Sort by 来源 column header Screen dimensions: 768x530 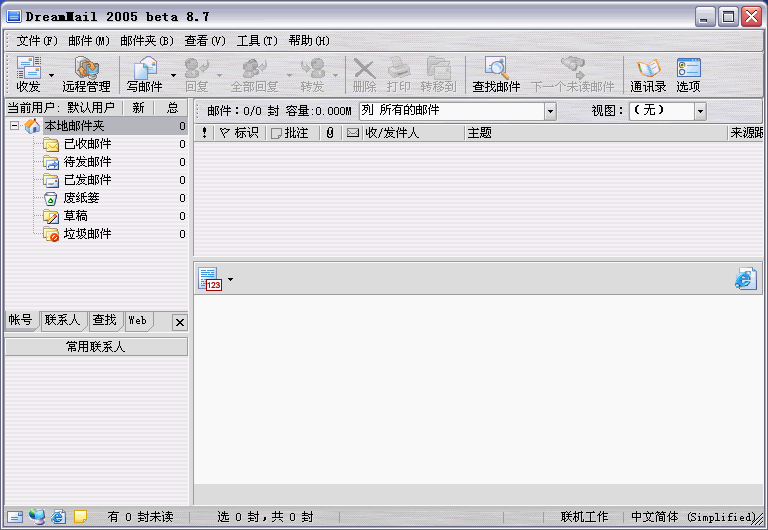[x=745, y=133]
